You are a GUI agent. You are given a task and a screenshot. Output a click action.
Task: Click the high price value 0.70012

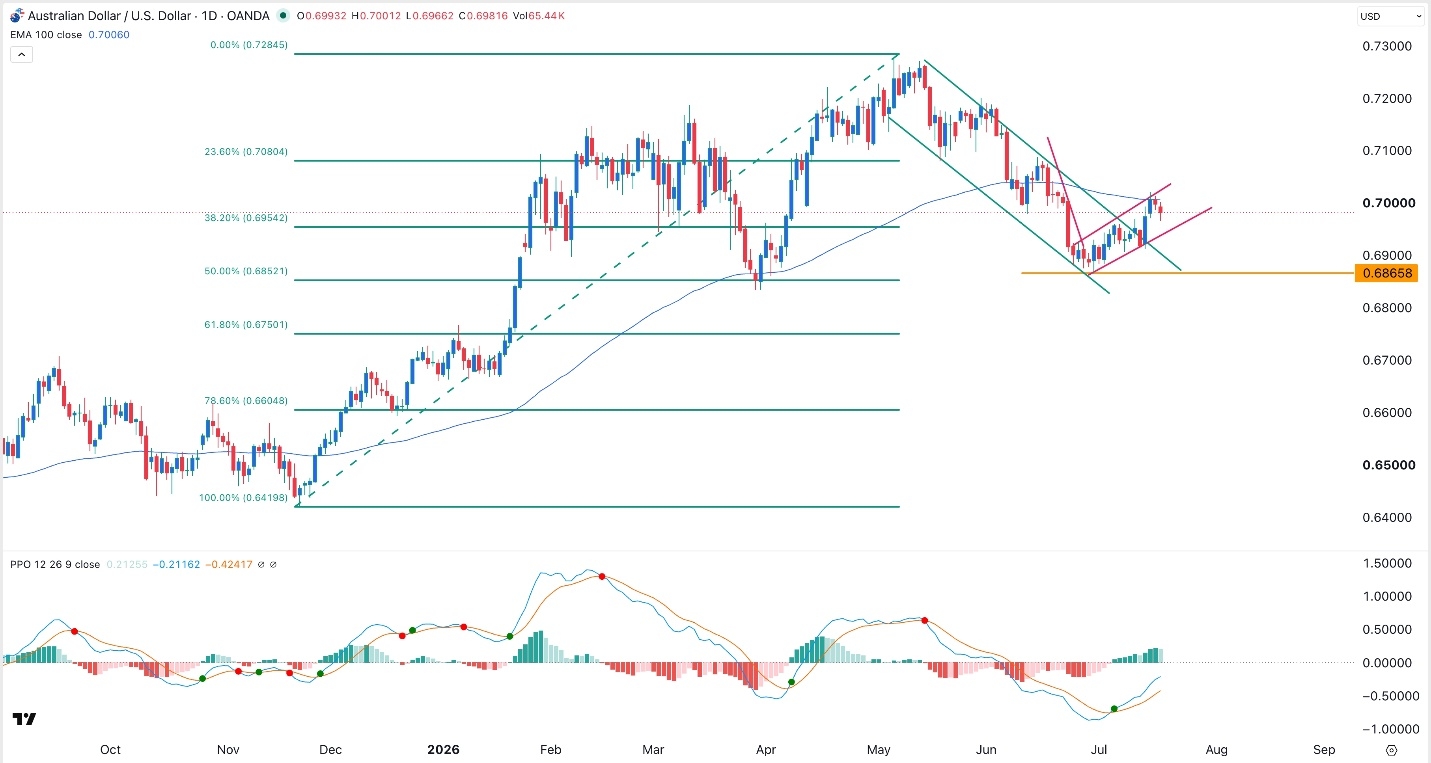tap(380, 15)
